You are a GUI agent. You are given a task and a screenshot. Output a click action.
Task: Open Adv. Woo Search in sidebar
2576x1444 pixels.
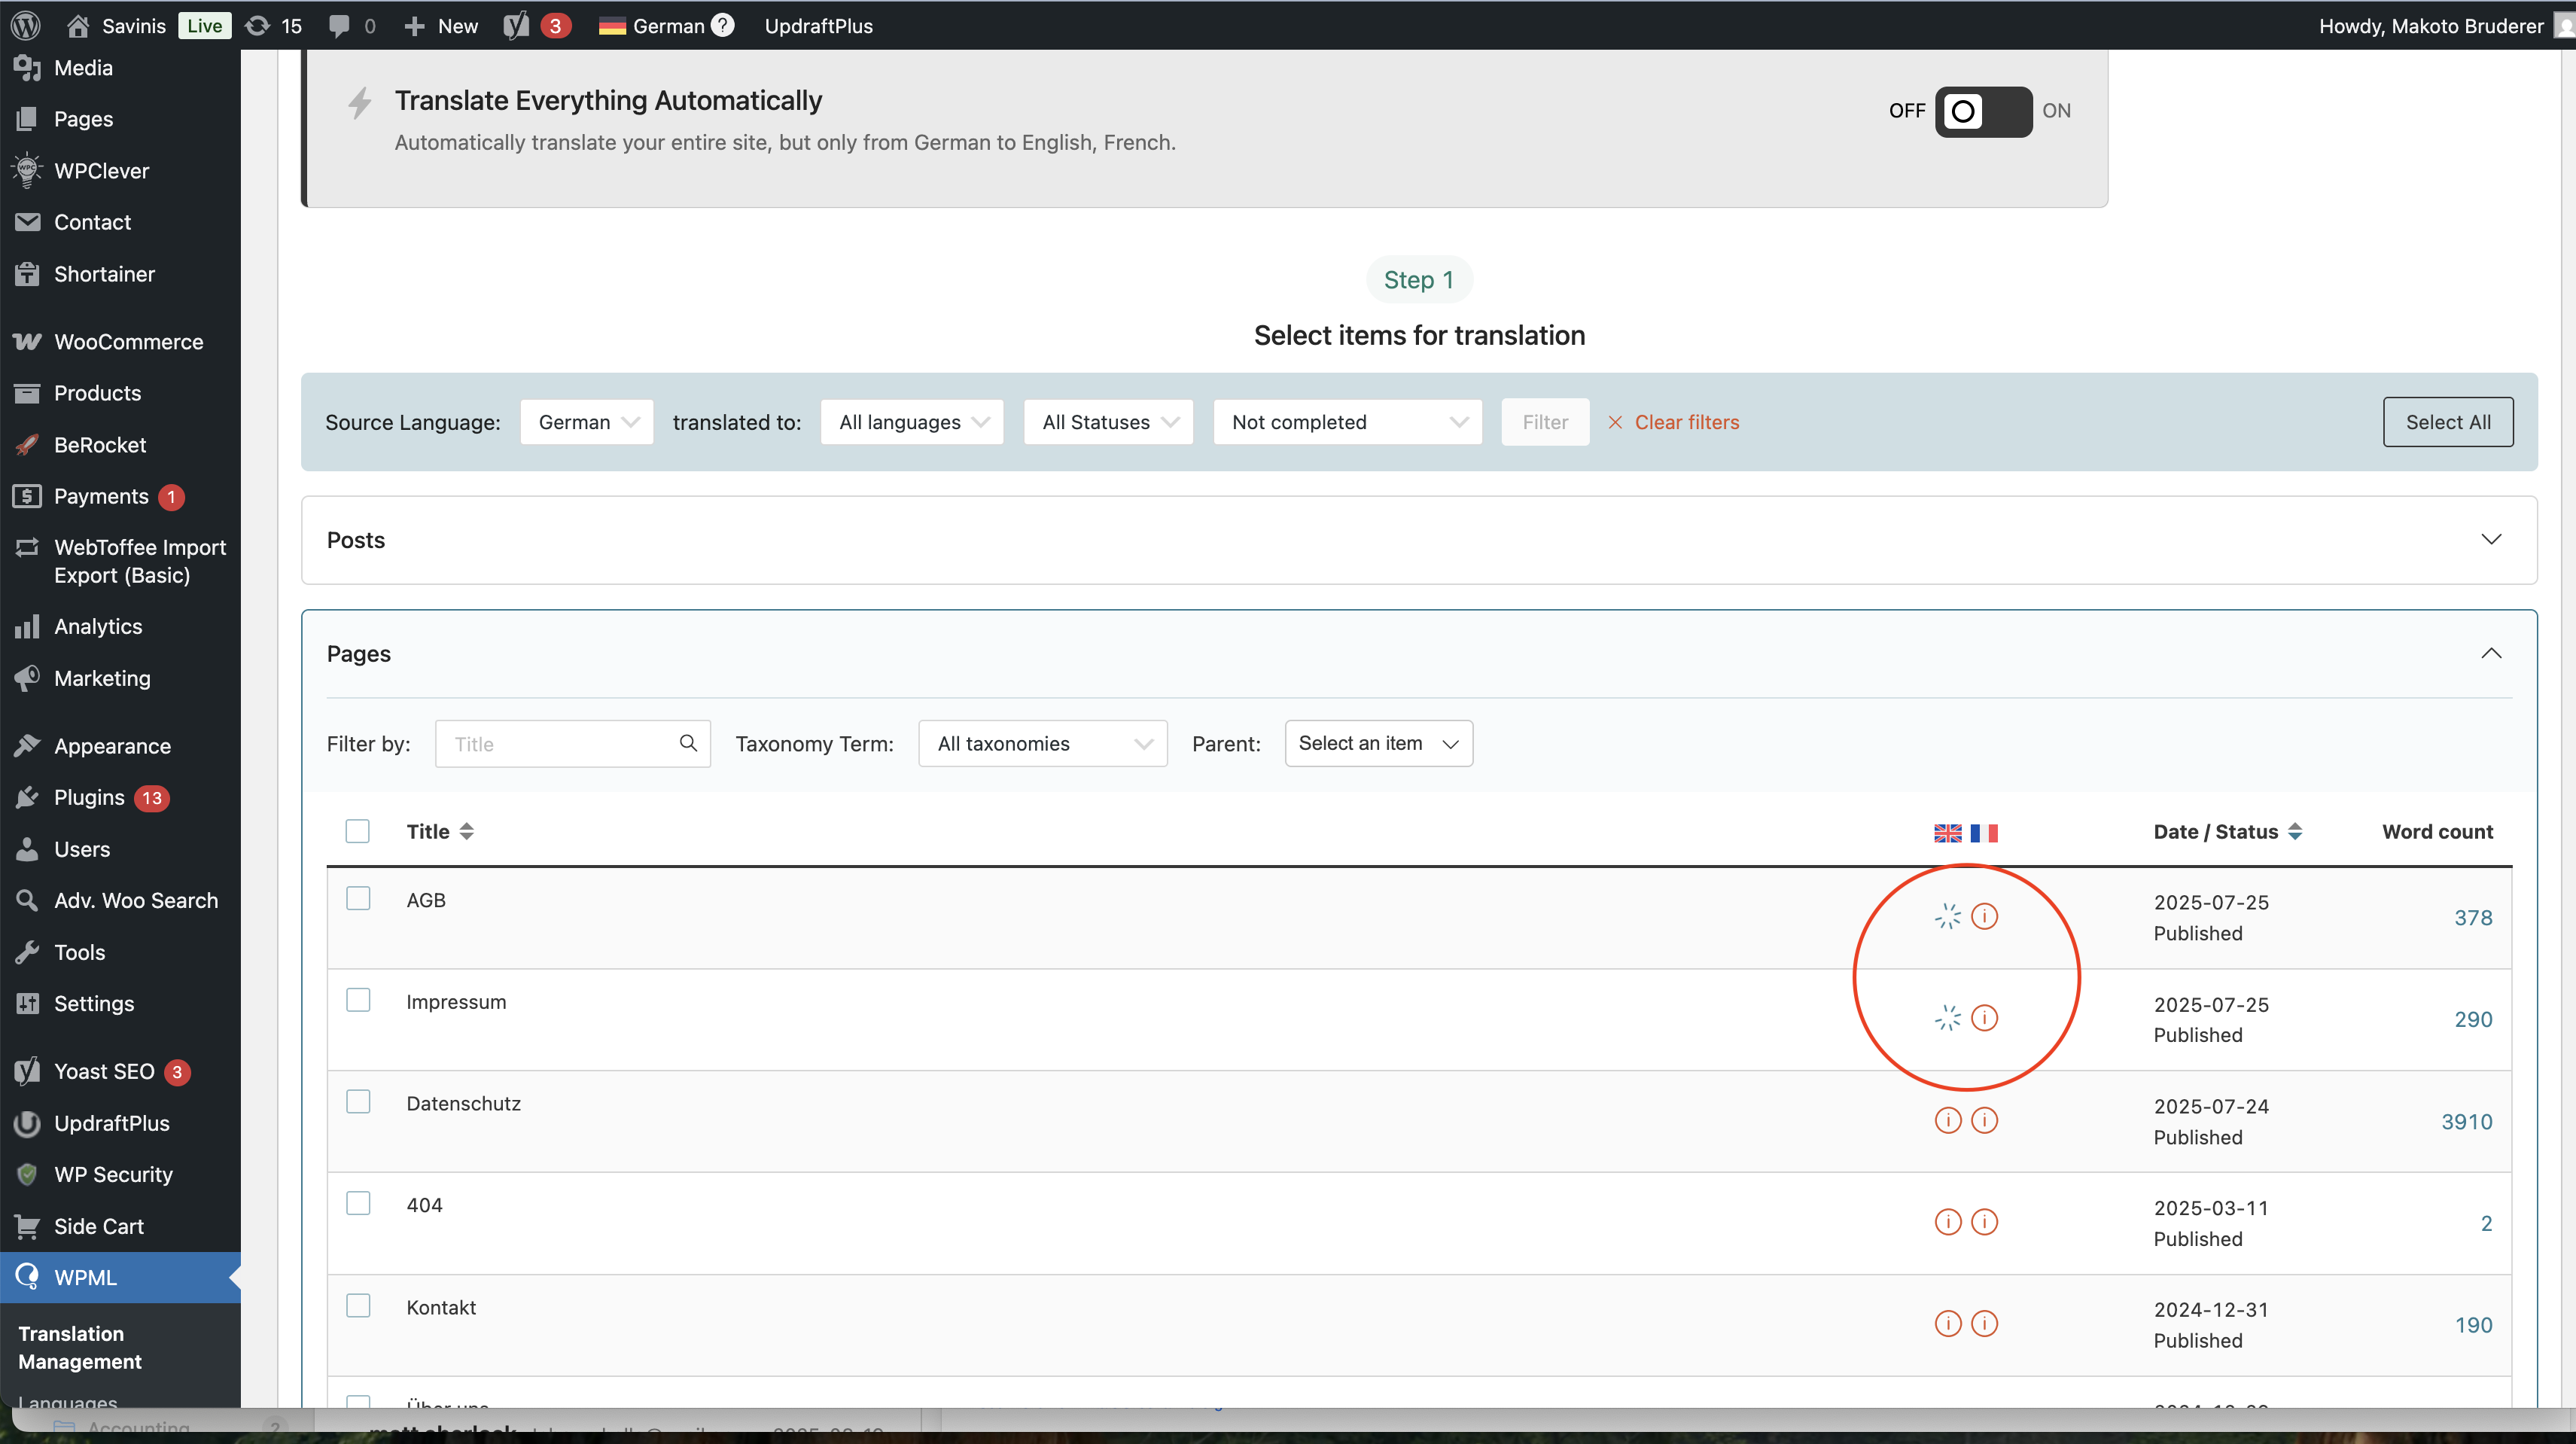coord(120,900)
